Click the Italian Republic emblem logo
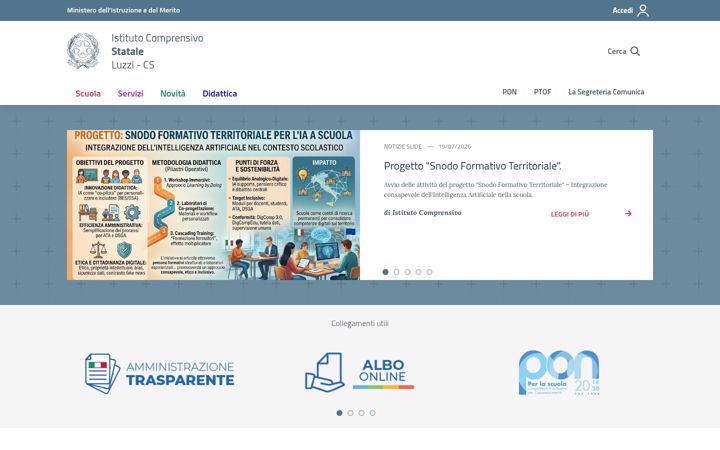Image resolution: width=720 pixels, height=450 pixels. point(83,51)
